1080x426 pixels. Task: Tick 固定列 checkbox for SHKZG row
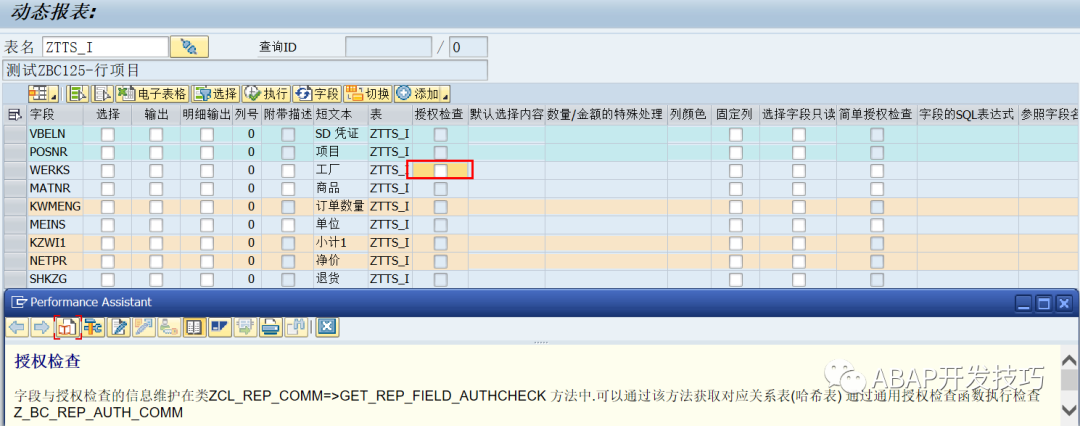point(736,279)
